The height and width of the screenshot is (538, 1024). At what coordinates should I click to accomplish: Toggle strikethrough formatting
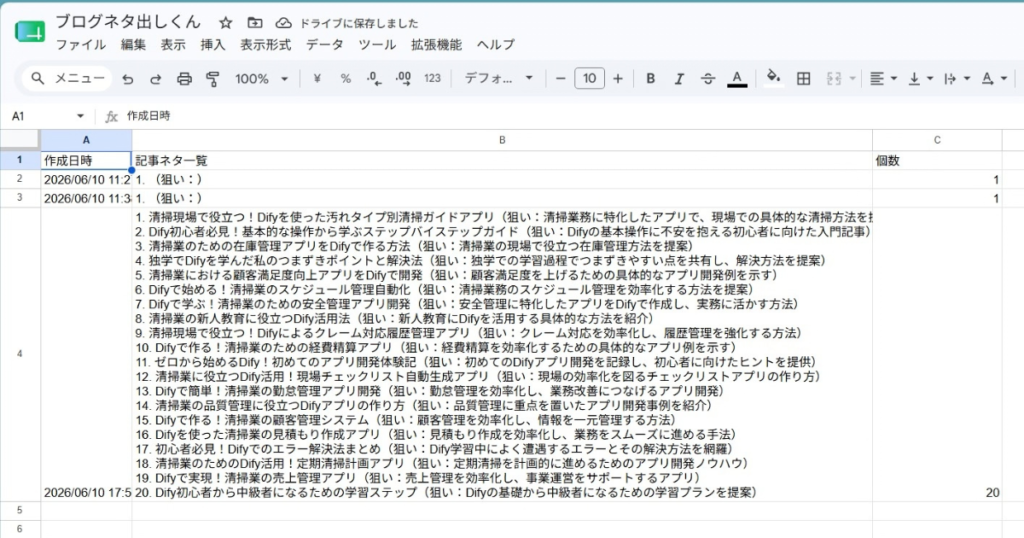708,78
